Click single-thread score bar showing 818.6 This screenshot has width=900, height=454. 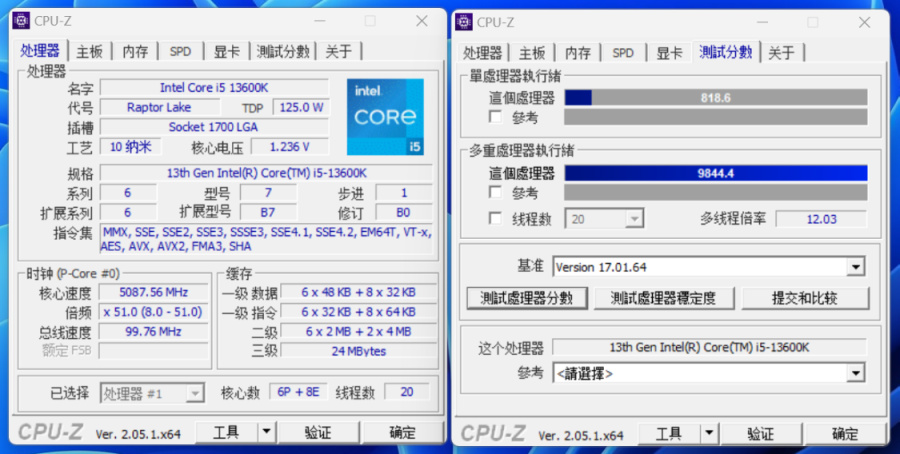(716, 98)
